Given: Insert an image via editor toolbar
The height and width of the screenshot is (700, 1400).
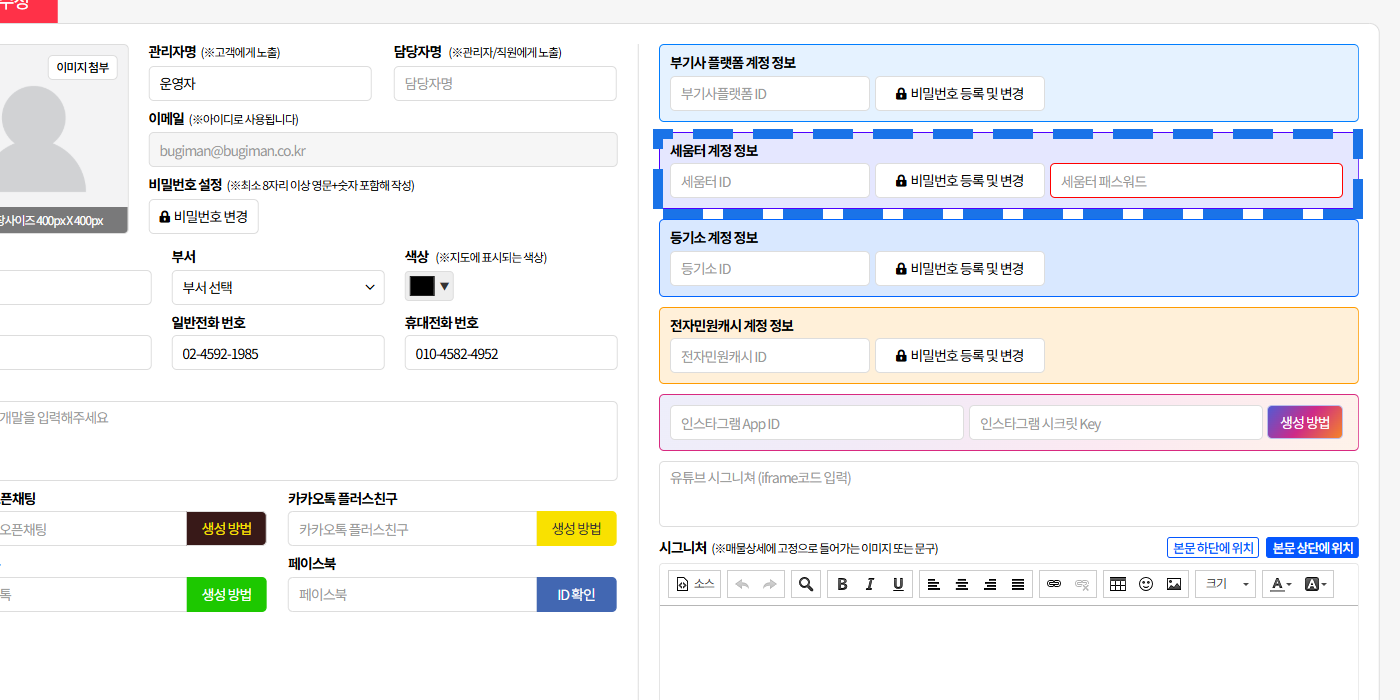Looking at the screenshot, I should (1174, 584).
